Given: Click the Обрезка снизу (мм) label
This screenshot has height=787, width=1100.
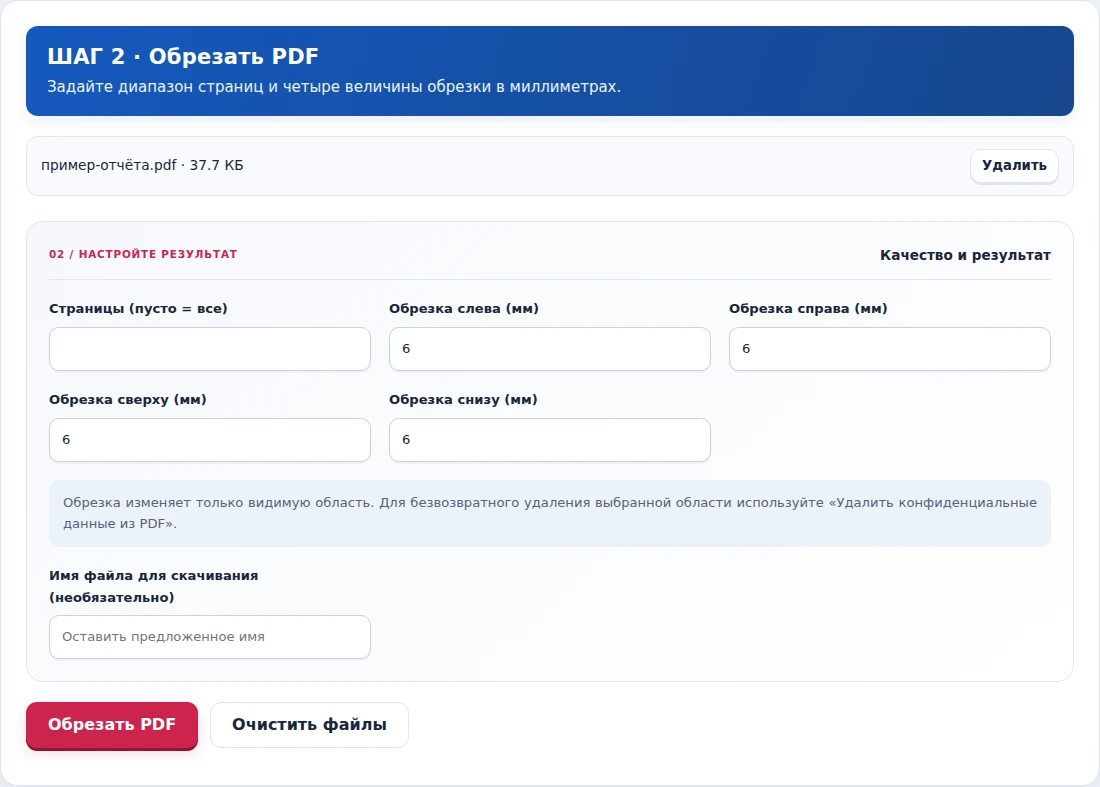Looking at the screenshot, I should coord(463,400).
